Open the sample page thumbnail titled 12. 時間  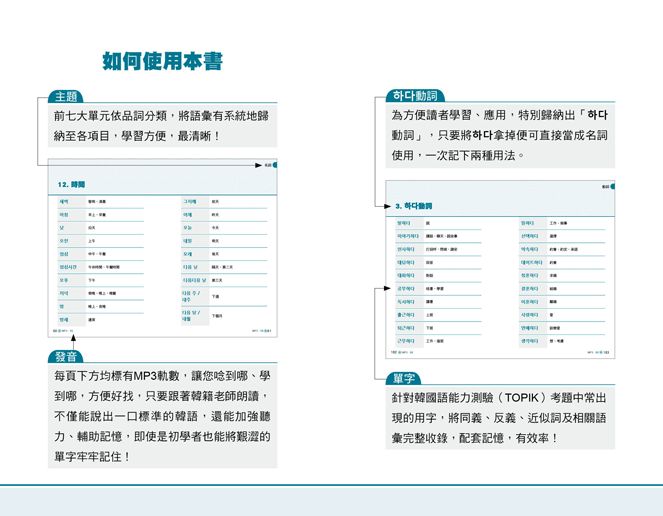[162, 248]
